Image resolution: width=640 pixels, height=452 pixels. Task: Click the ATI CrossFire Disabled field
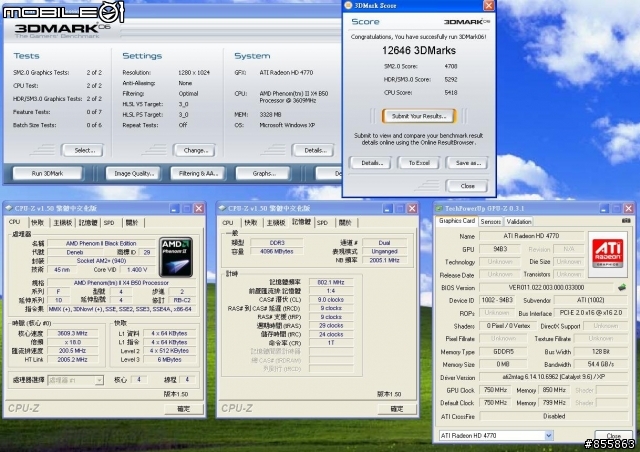pos(553,416)
